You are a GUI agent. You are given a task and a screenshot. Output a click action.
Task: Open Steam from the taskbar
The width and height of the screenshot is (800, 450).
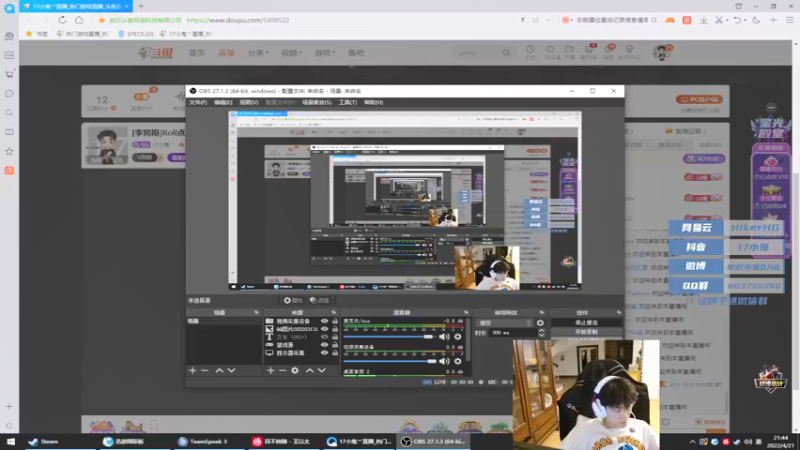coord(43,442)
